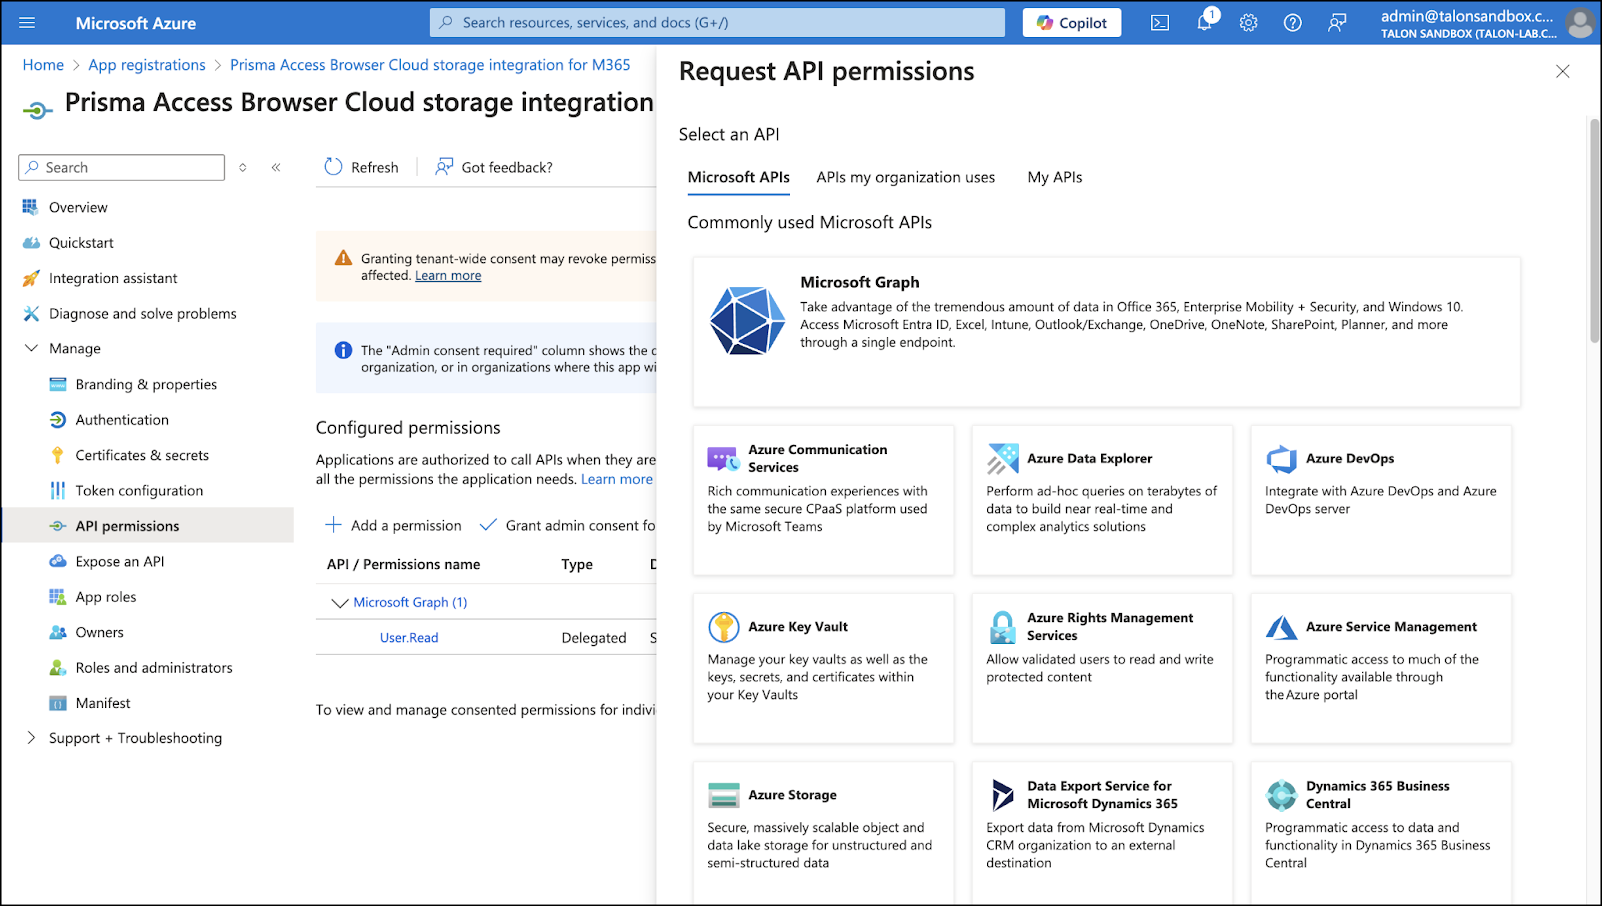Switch to APIs my organization uses tab

pyautogui.click(x=905, y=177)
